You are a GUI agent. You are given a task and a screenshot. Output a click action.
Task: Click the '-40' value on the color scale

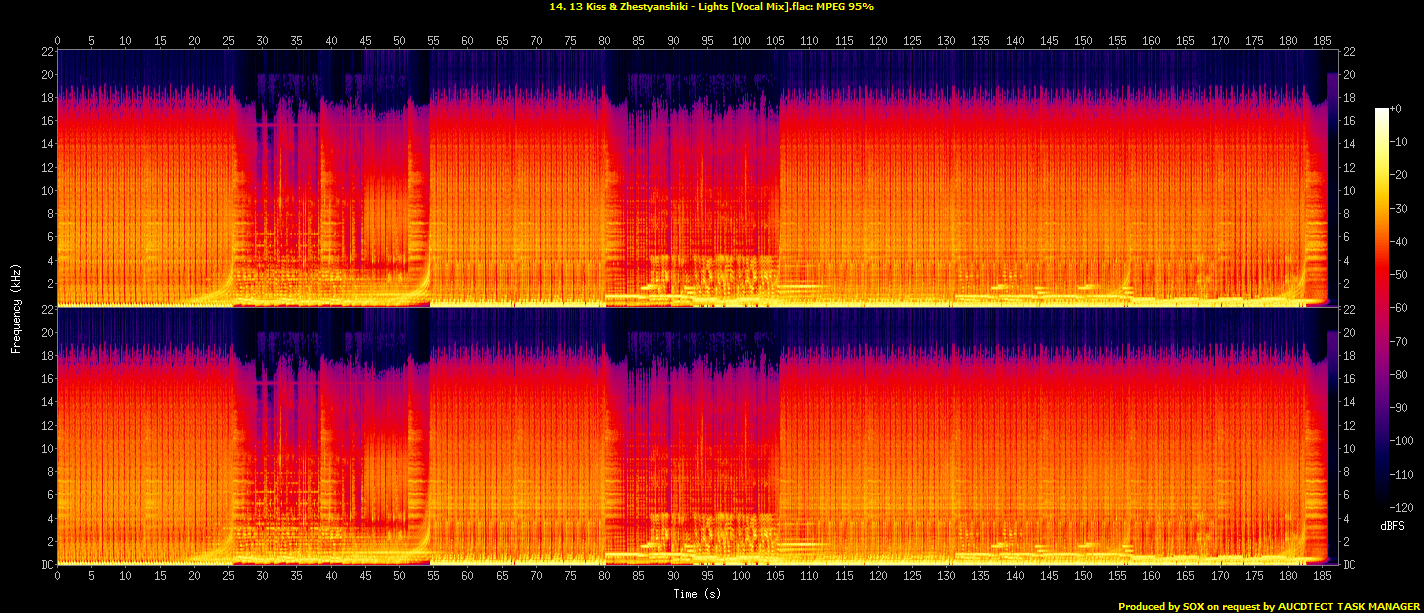point(1400,240)
